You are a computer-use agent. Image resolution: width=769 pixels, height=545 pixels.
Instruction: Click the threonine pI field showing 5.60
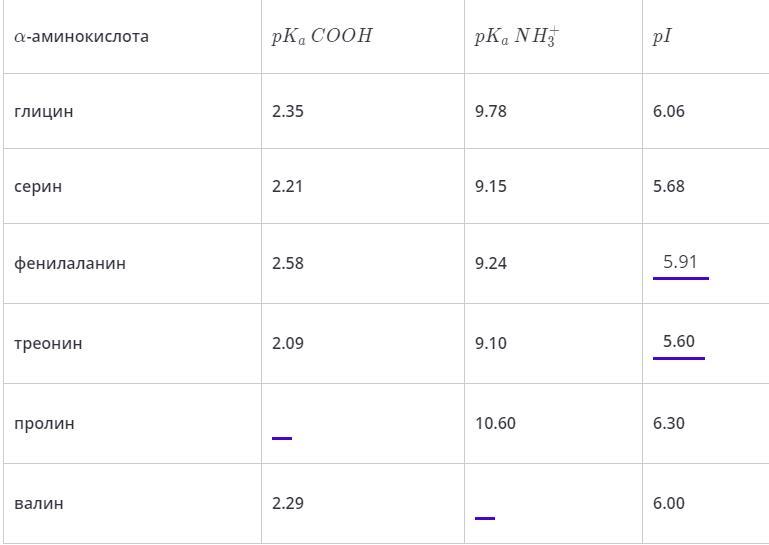tap(678, 343)
